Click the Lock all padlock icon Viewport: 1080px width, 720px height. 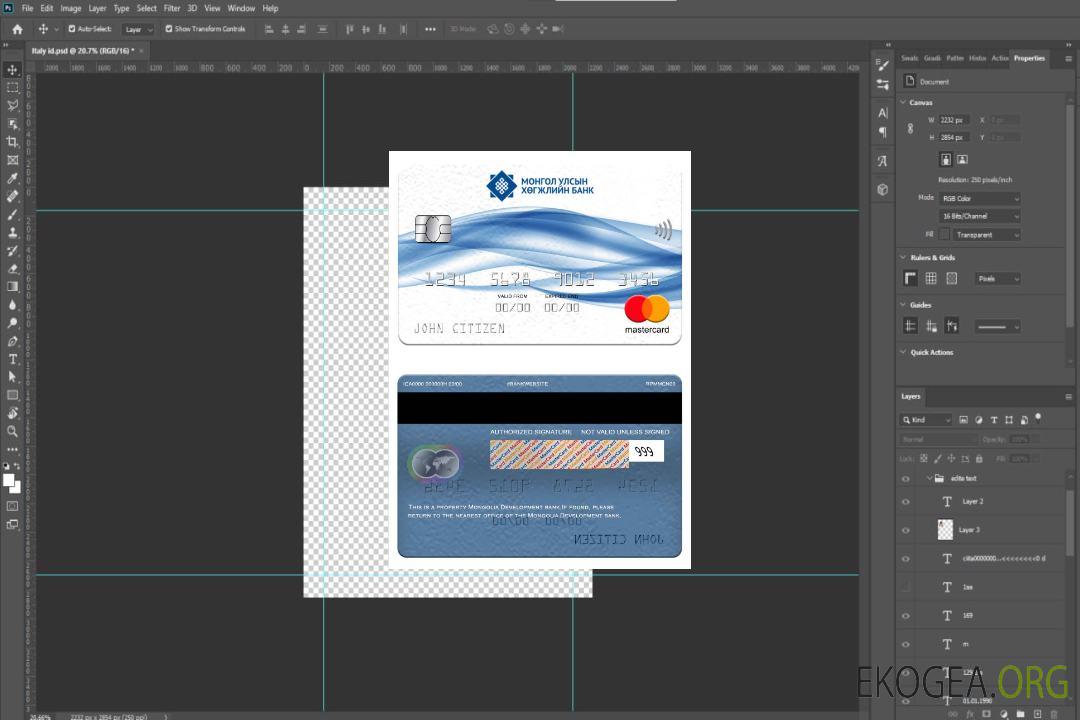pos(979,458)
